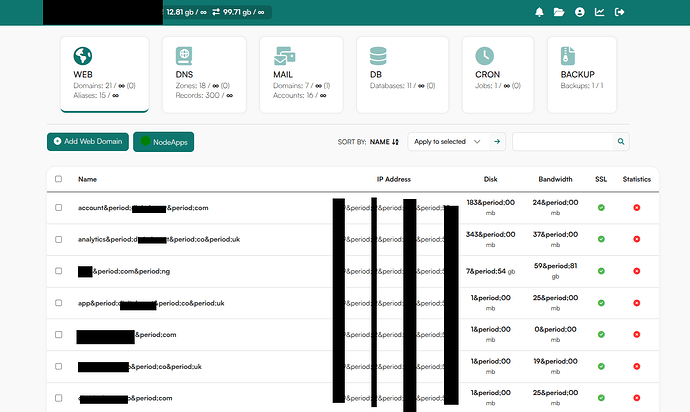Click SSL status icon for account domain row
690x412 pixels.
point(601,208)
